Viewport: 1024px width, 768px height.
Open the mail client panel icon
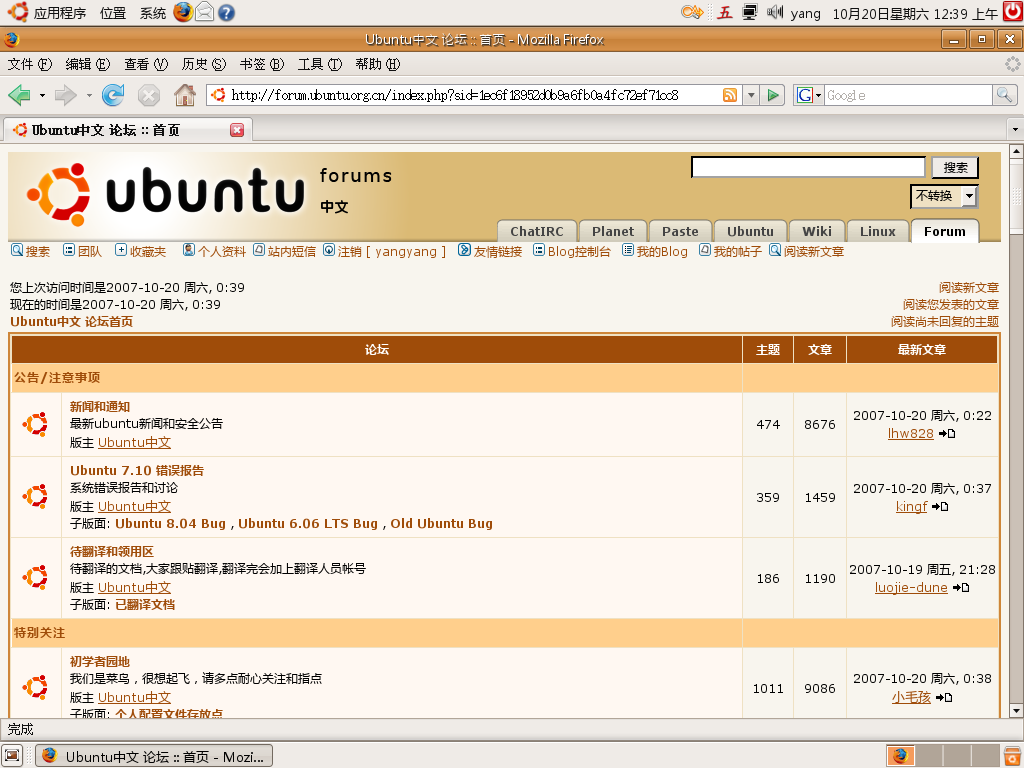[x=204, y=12]
